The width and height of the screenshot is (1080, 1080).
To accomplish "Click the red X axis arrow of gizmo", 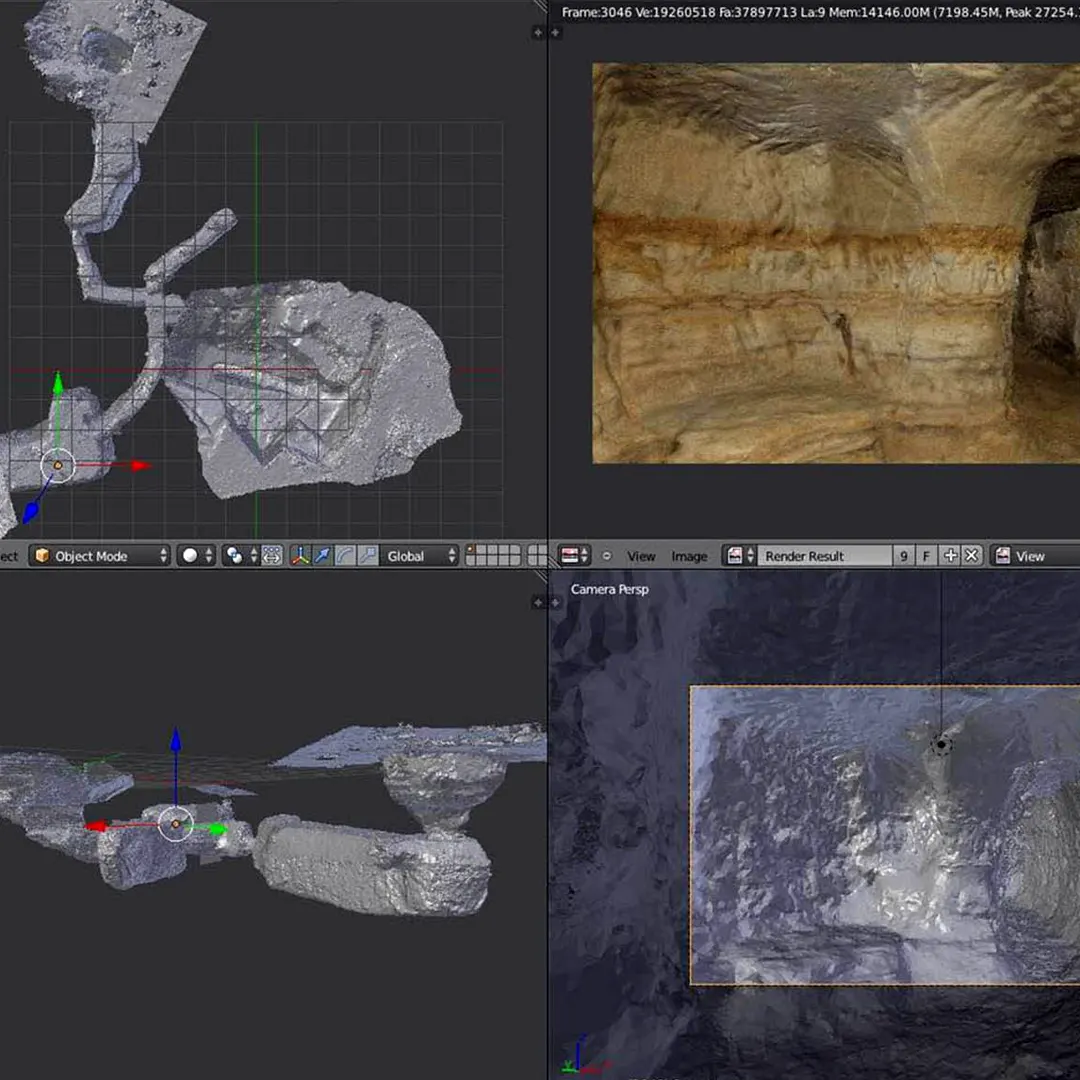I will (140, 465).
